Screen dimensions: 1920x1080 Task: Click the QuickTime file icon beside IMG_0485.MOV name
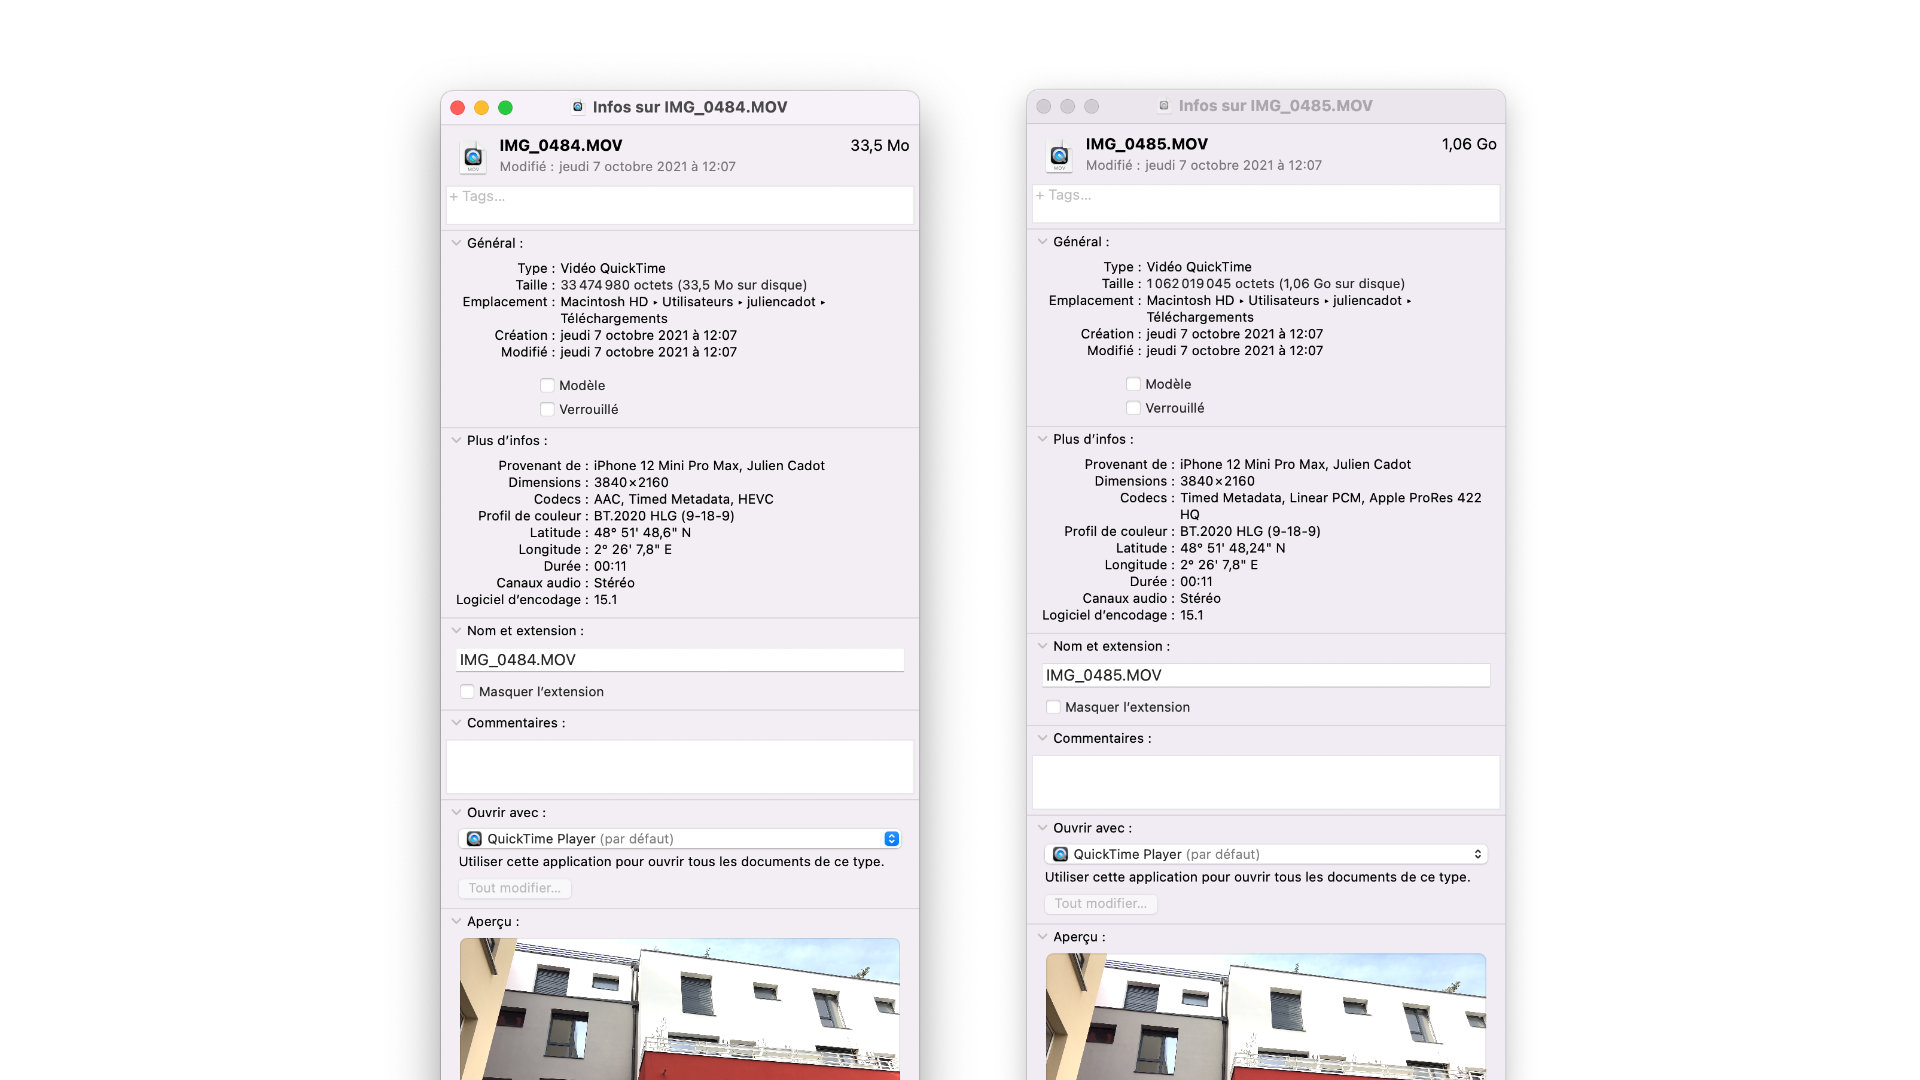click(1059, 156)
